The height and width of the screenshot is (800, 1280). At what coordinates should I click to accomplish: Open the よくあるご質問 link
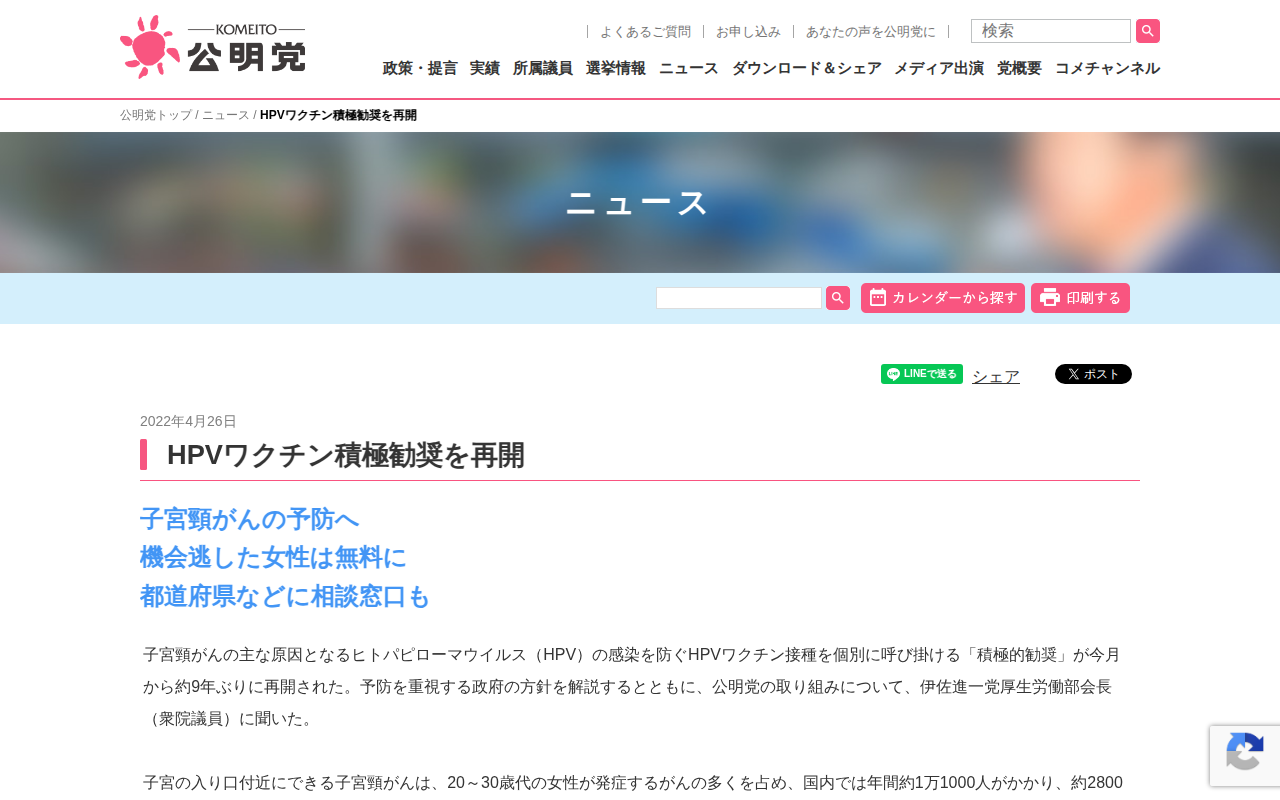645,32
